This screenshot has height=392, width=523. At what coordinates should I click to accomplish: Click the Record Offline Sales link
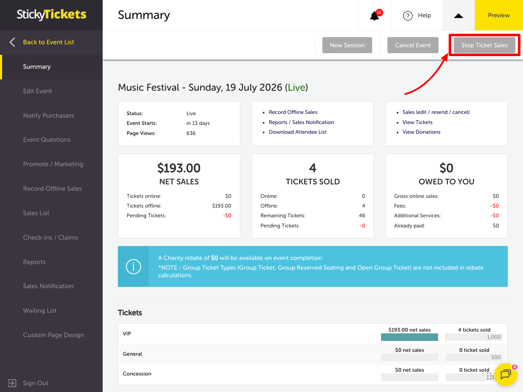click(293, 112)
